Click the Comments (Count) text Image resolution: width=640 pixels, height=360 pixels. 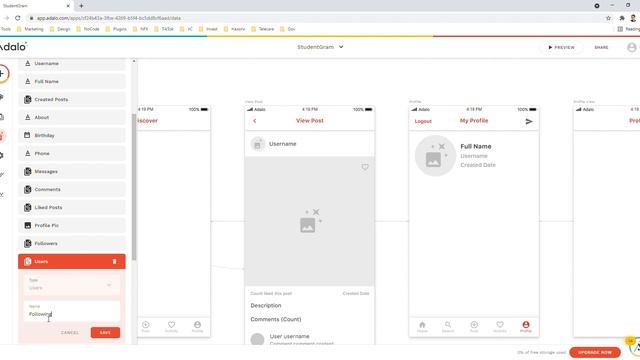(x=276, y=319)
